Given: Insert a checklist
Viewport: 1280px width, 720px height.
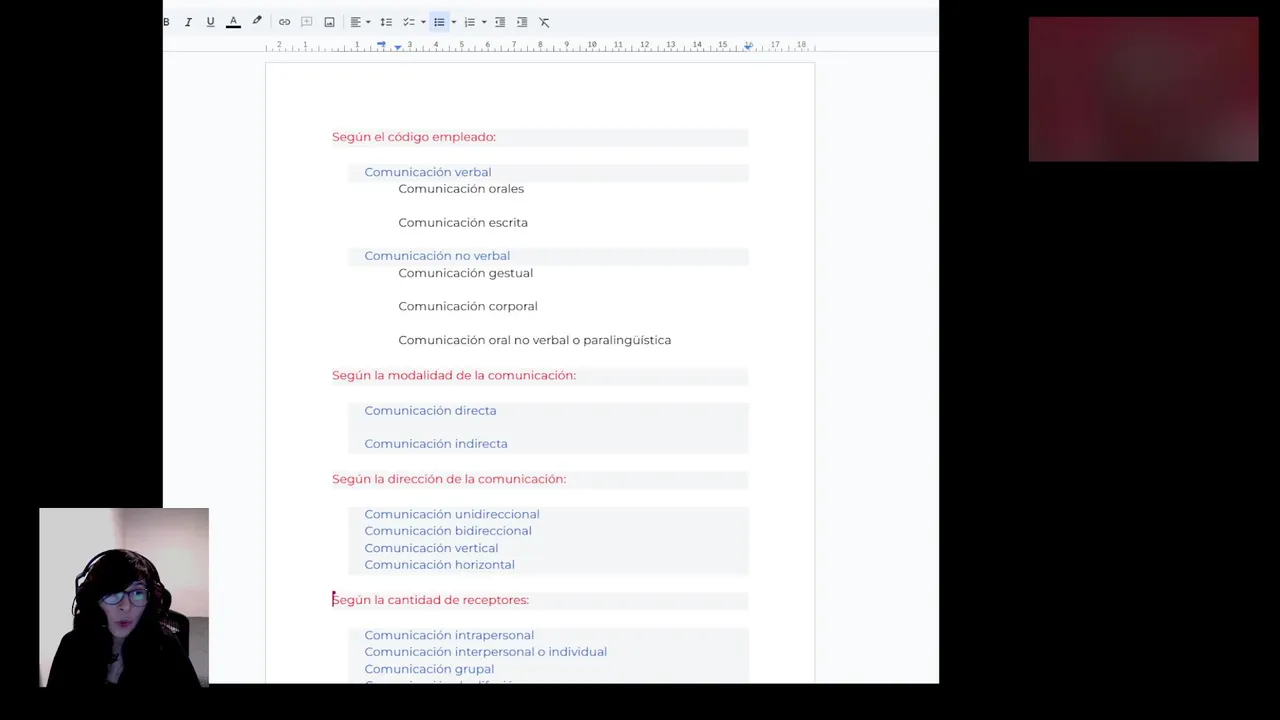Looking at the screenshot, I should (x=408, y=22).
